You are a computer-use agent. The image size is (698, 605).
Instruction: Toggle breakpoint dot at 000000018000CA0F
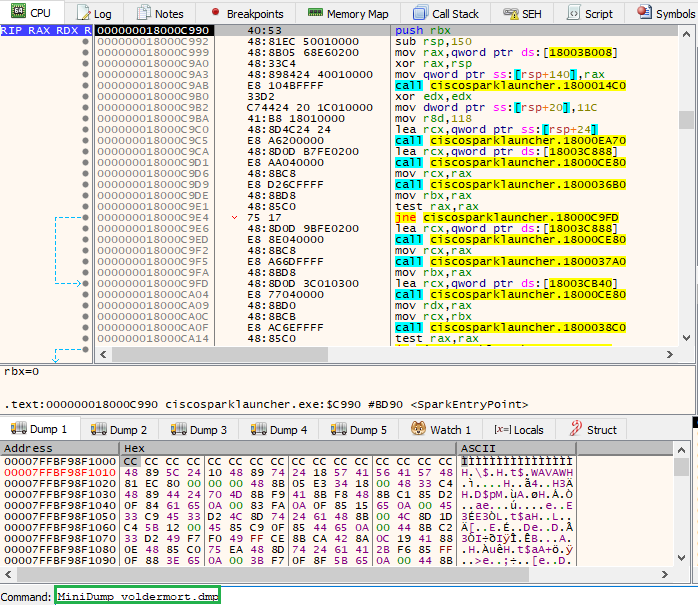[x=85, y=328]
